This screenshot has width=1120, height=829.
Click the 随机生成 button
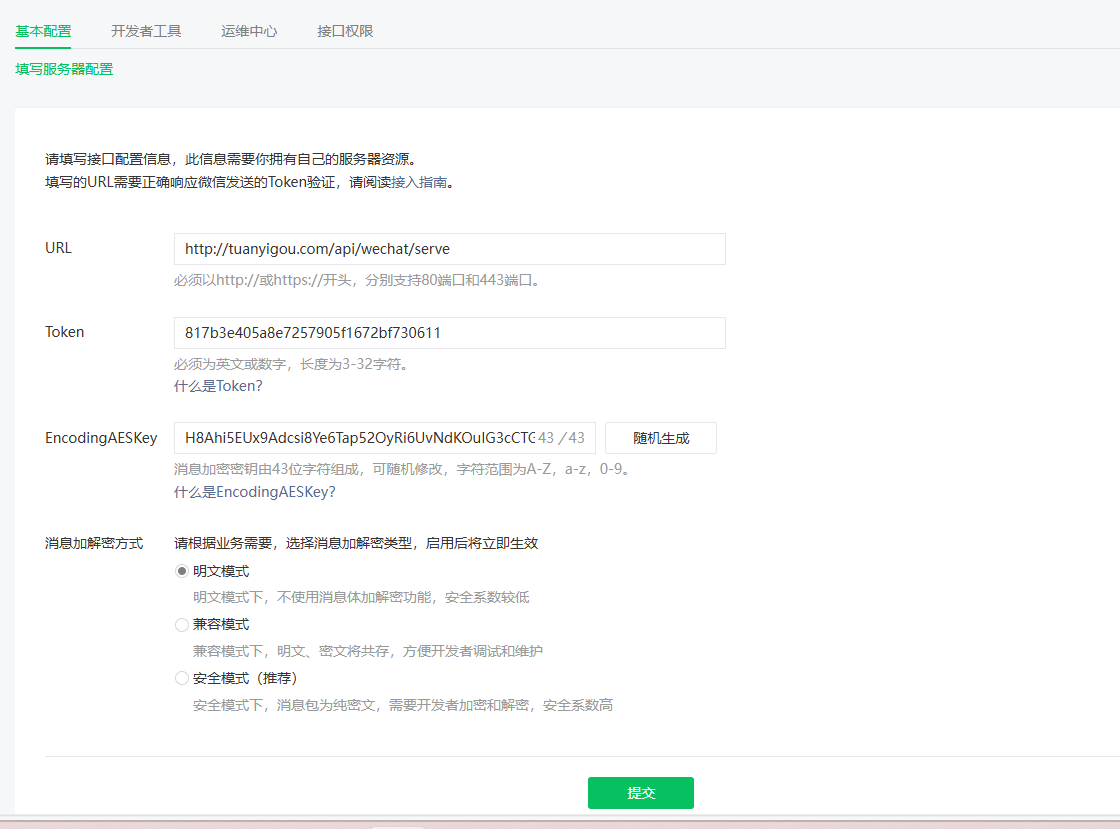(x=661, y=438)
